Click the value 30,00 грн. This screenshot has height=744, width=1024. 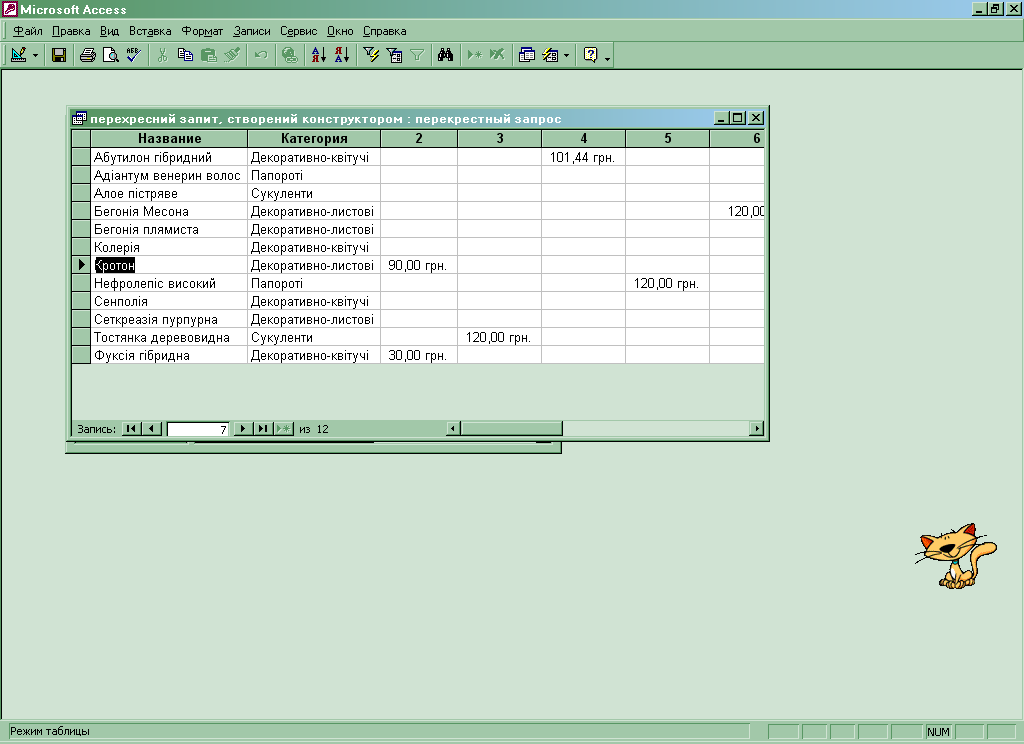coord(417,355)
